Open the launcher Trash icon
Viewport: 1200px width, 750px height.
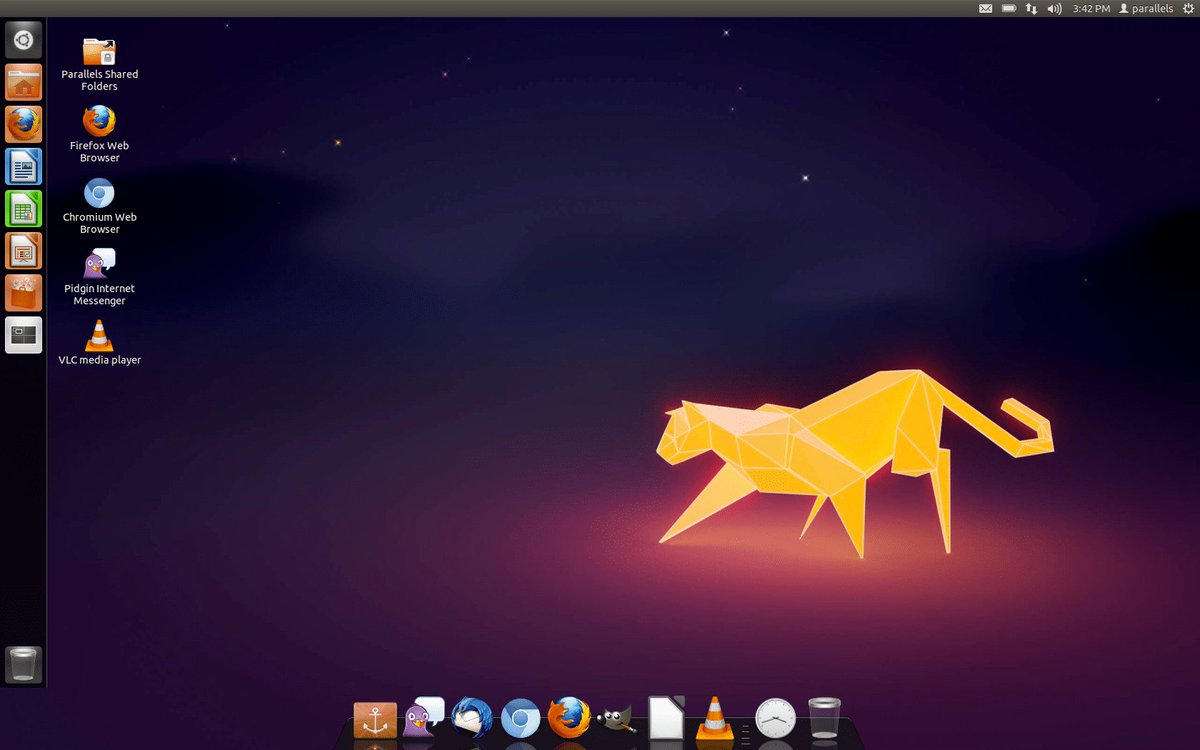tap(24, 664)
